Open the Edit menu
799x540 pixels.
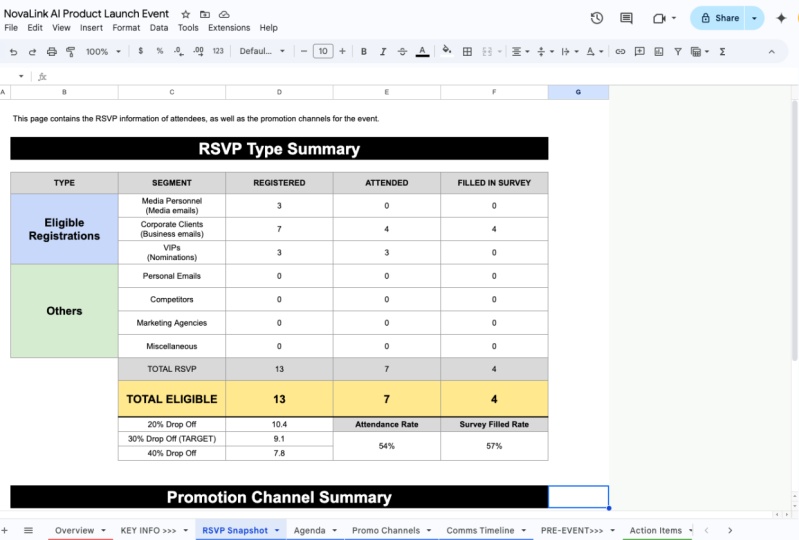click(35, 28)
